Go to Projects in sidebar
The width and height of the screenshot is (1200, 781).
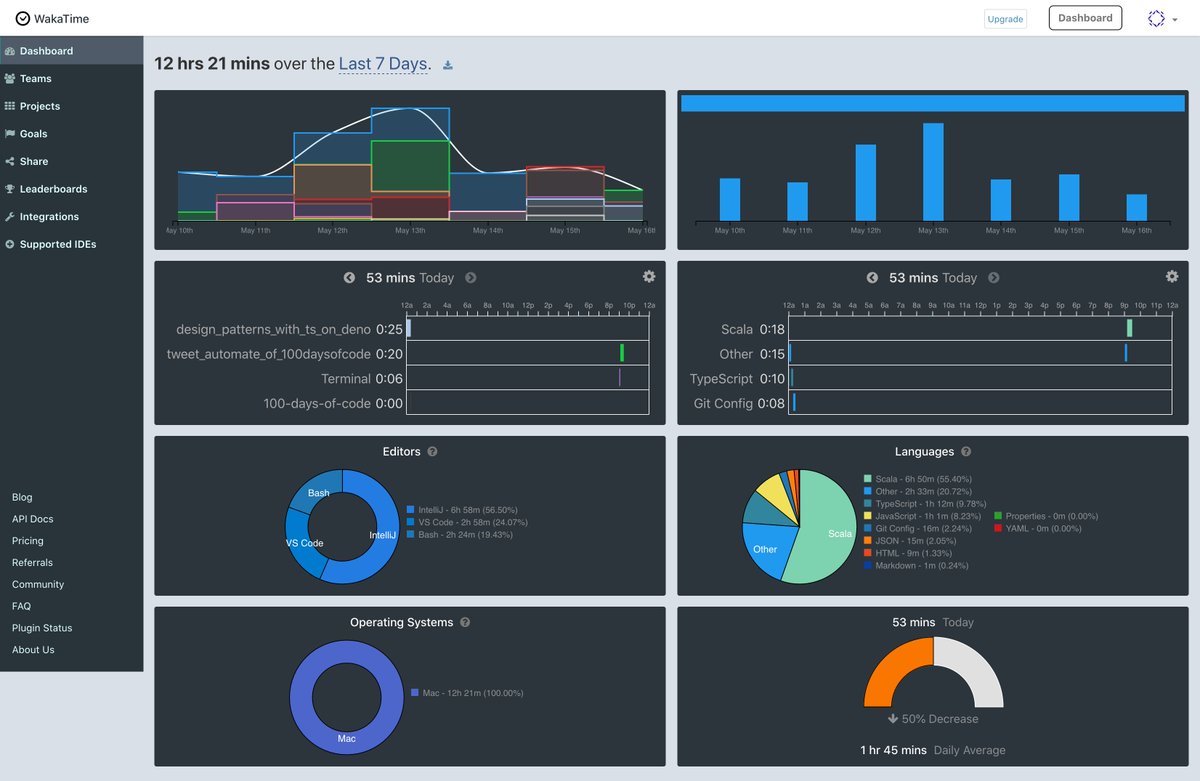pyautogui.click(x=72, y=106)
